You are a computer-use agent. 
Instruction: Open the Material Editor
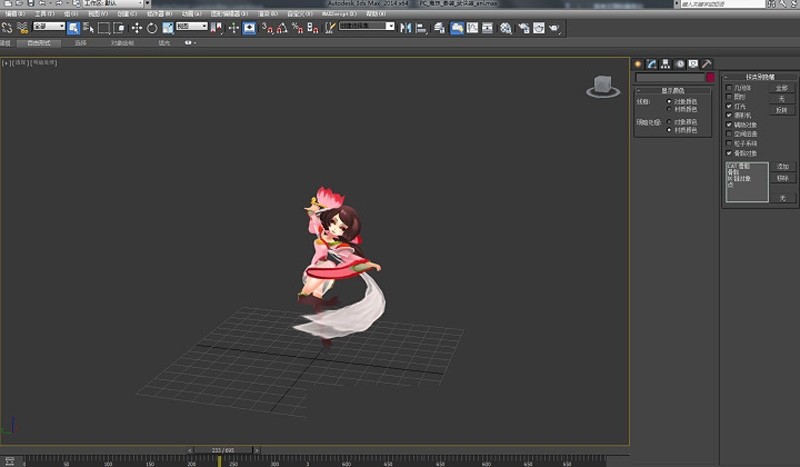tap(506, 28)
